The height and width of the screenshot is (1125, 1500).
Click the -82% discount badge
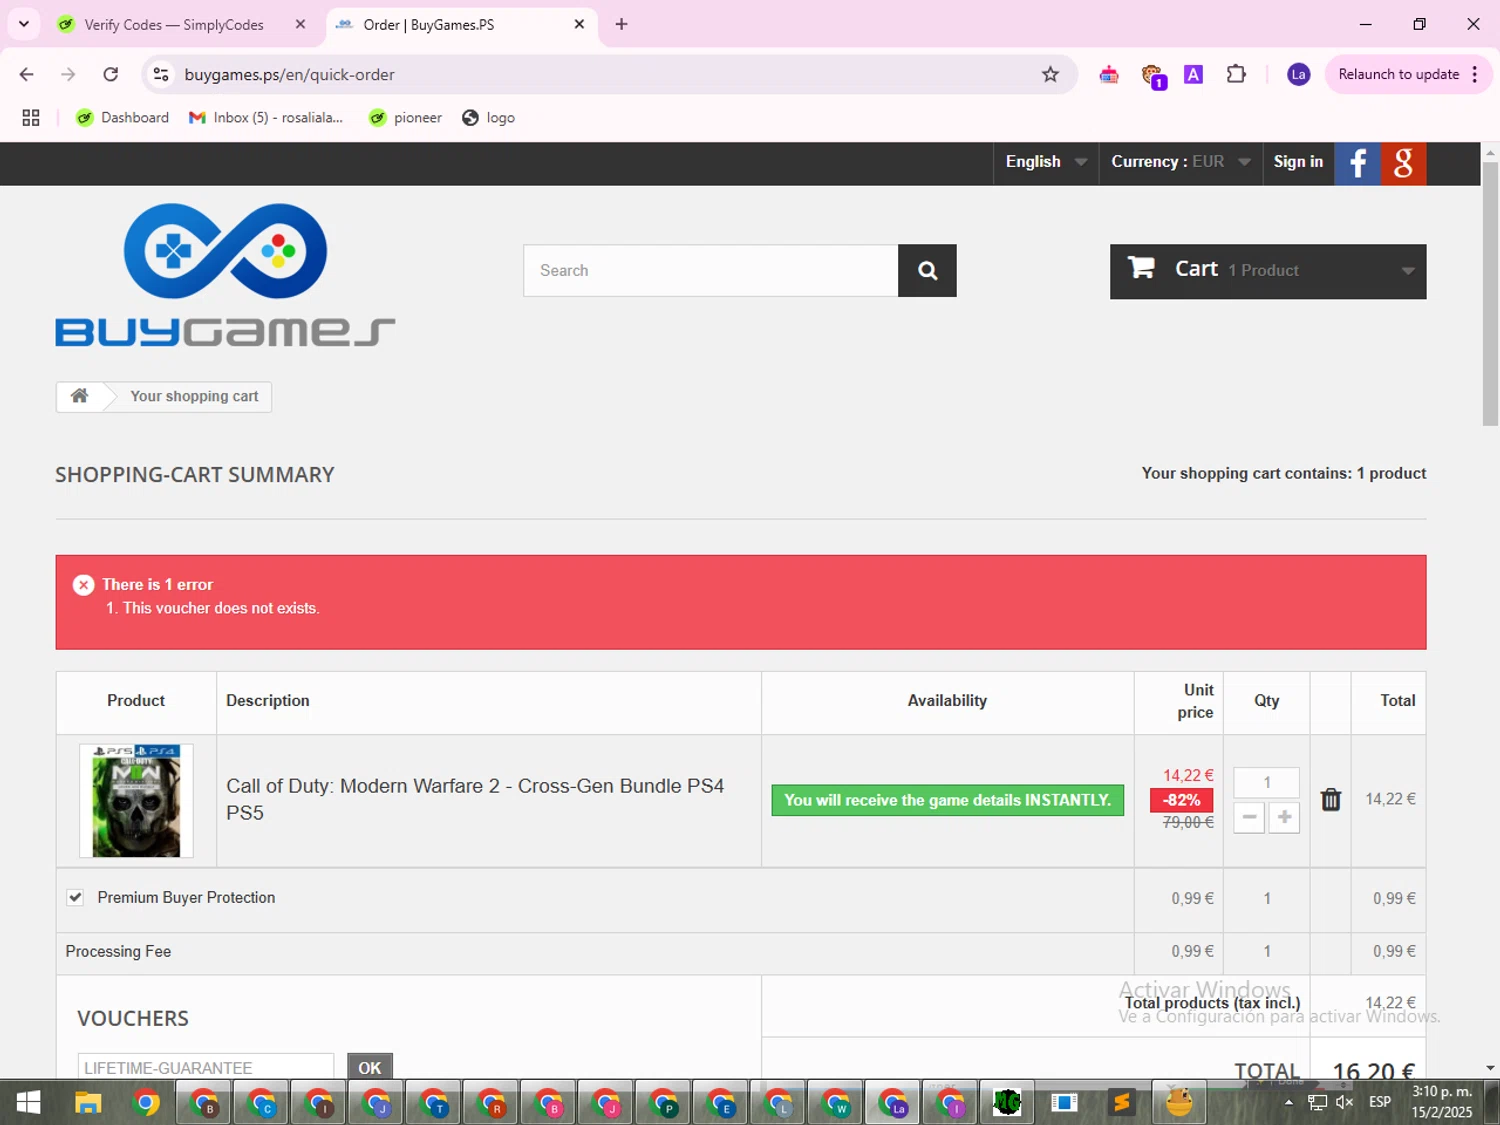click(1181, 800)
